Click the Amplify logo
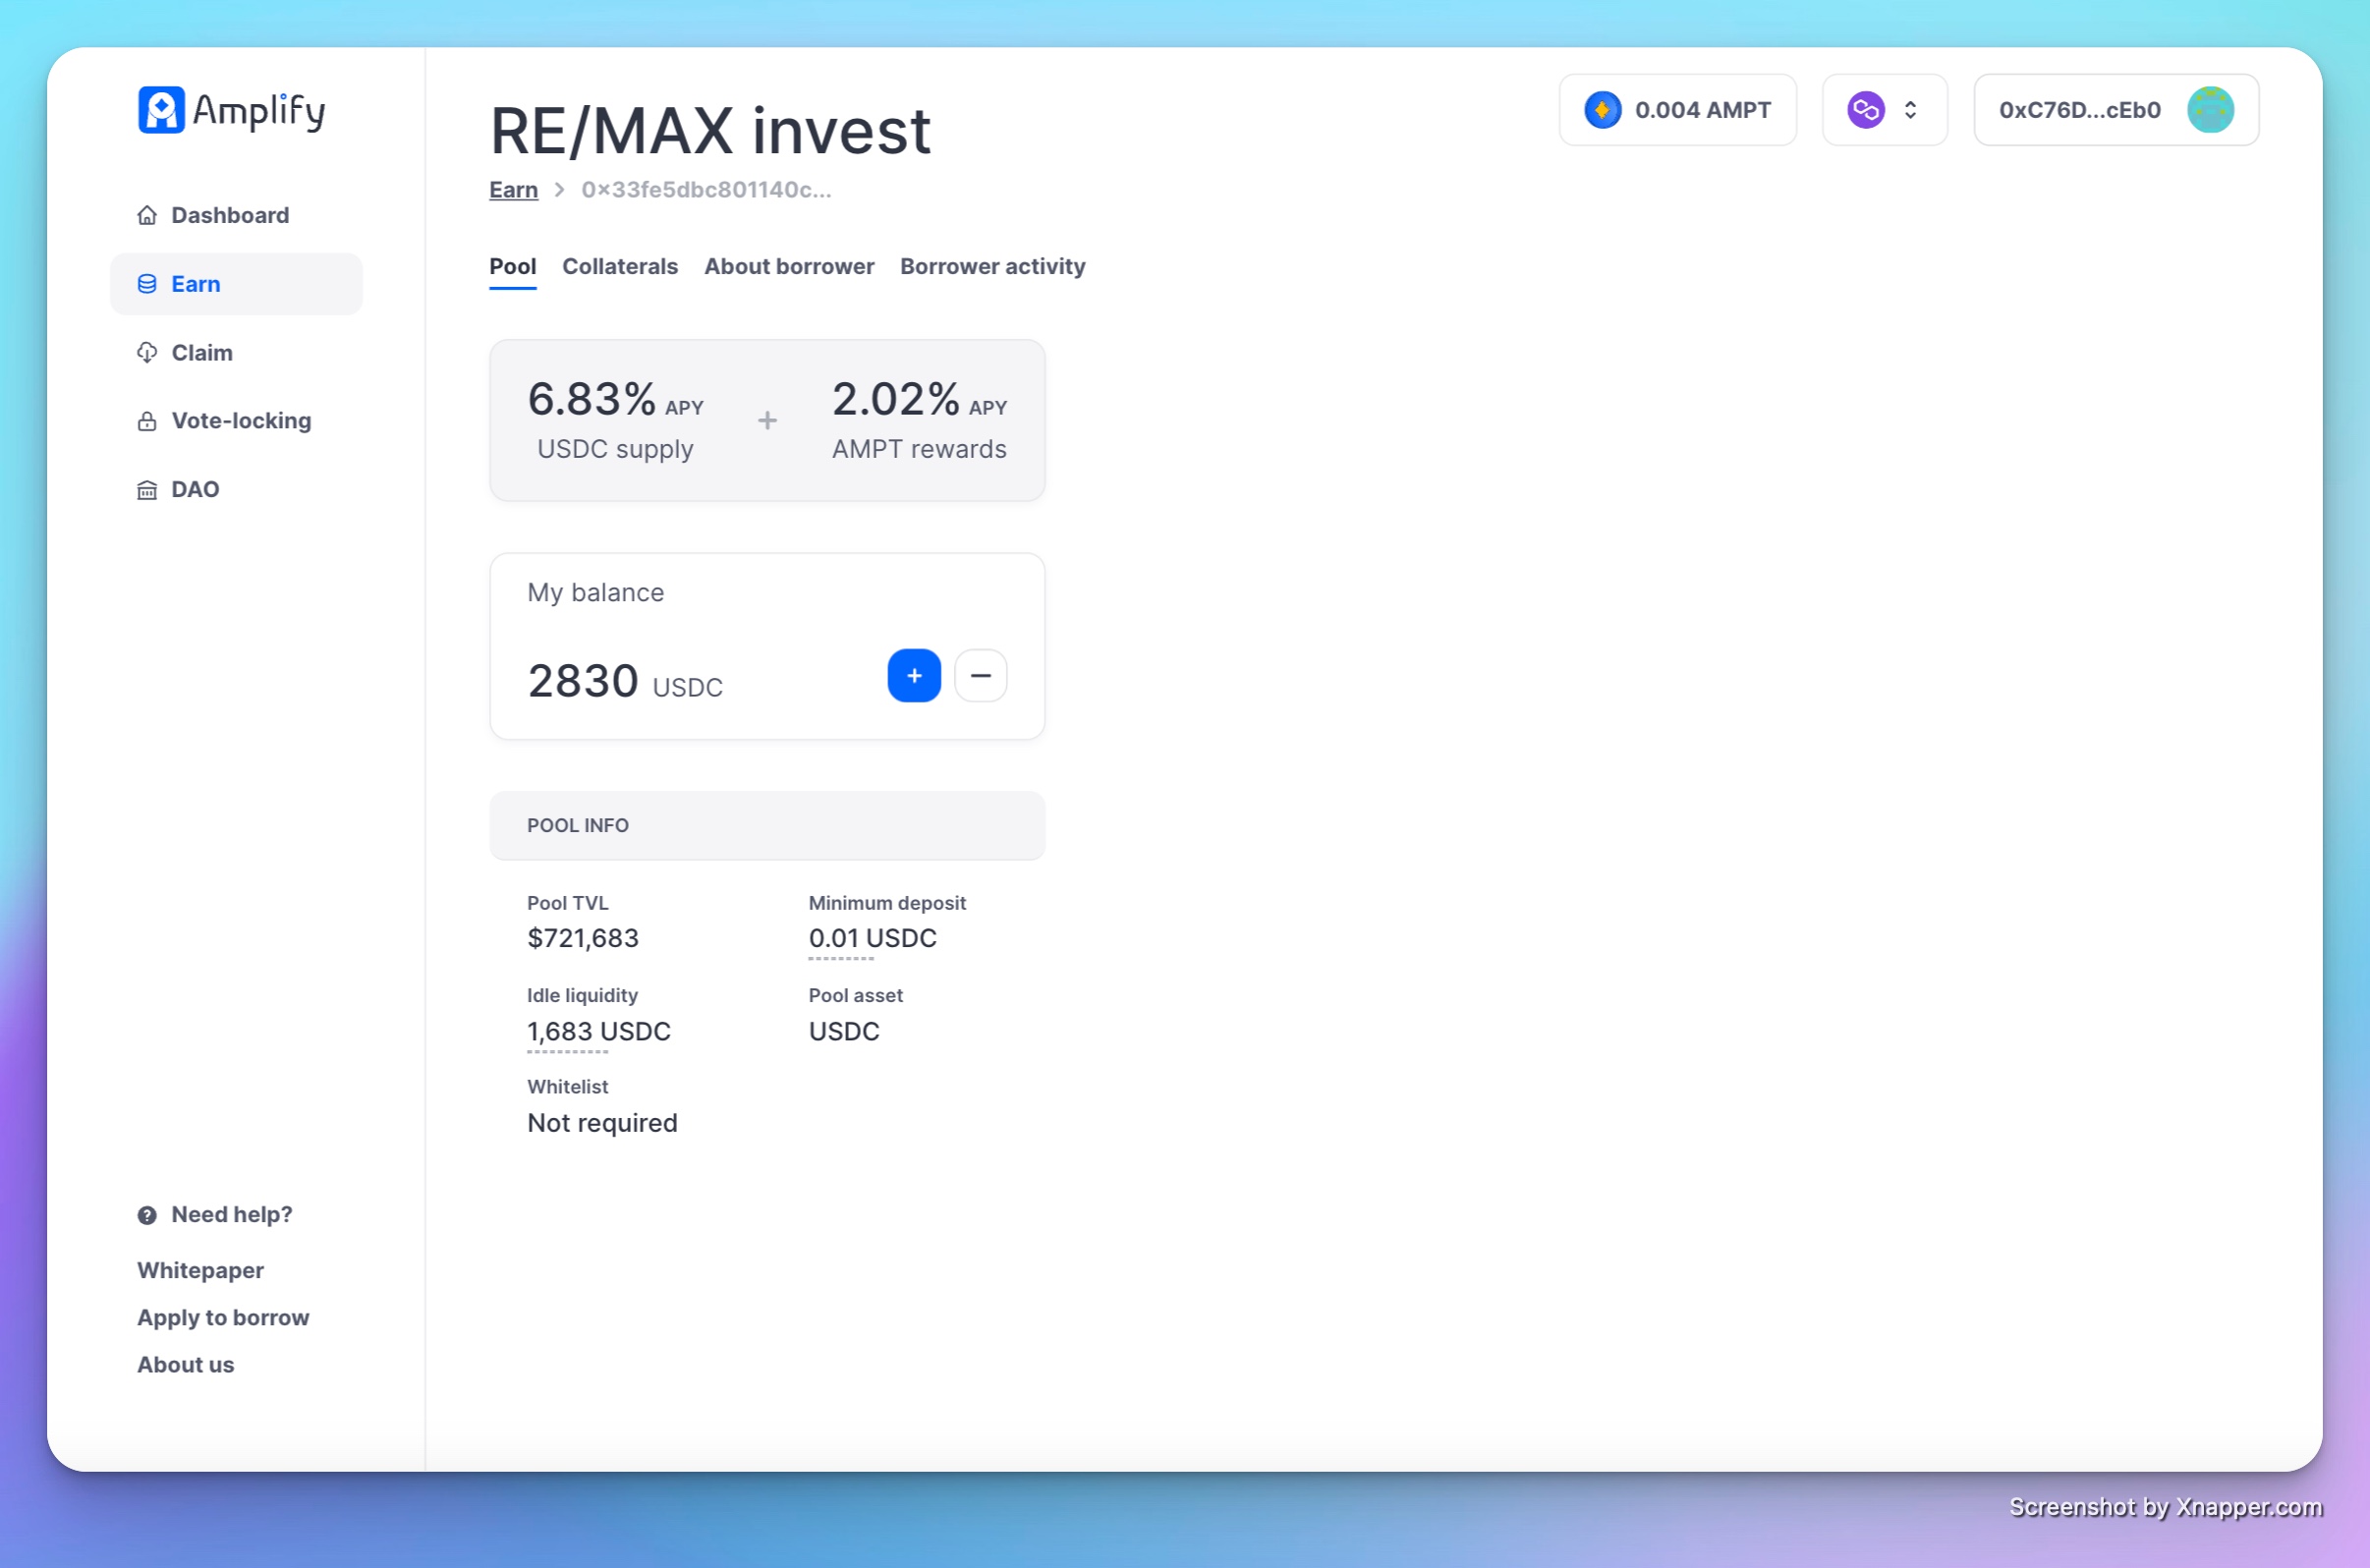 pyautogui.click(x=231, y=110)
